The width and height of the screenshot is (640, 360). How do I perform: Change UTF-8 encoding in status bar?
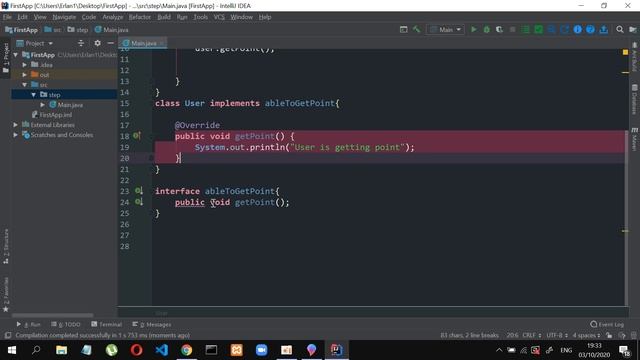557,335
